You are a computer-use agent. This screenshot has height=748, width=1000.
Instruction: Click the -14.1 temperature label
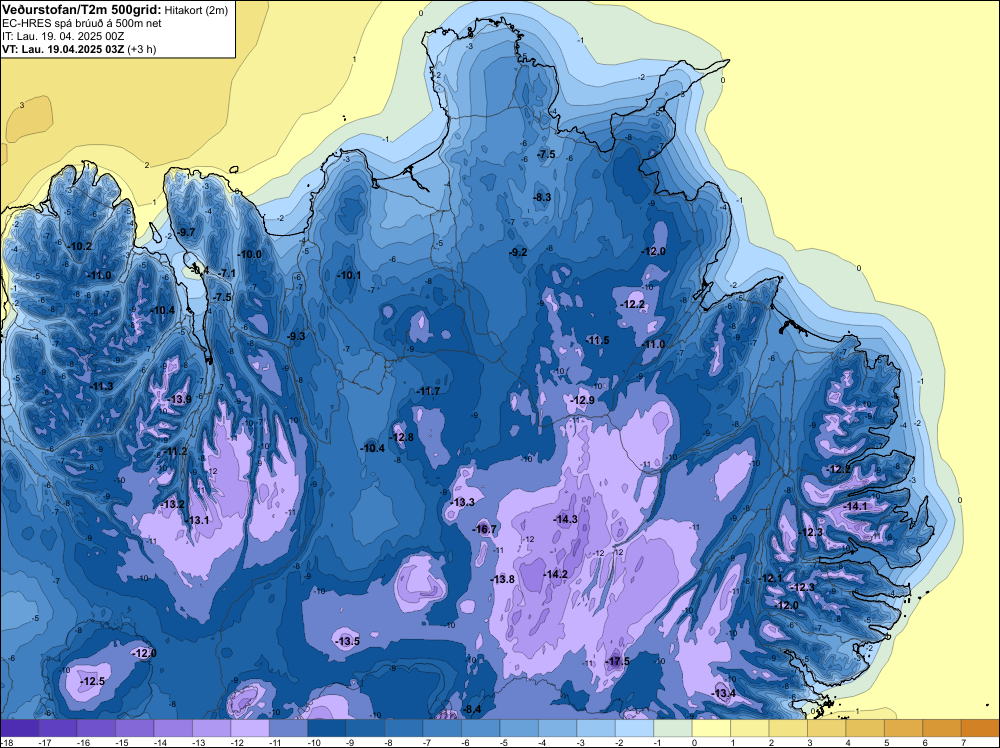(x=855, y=506)
